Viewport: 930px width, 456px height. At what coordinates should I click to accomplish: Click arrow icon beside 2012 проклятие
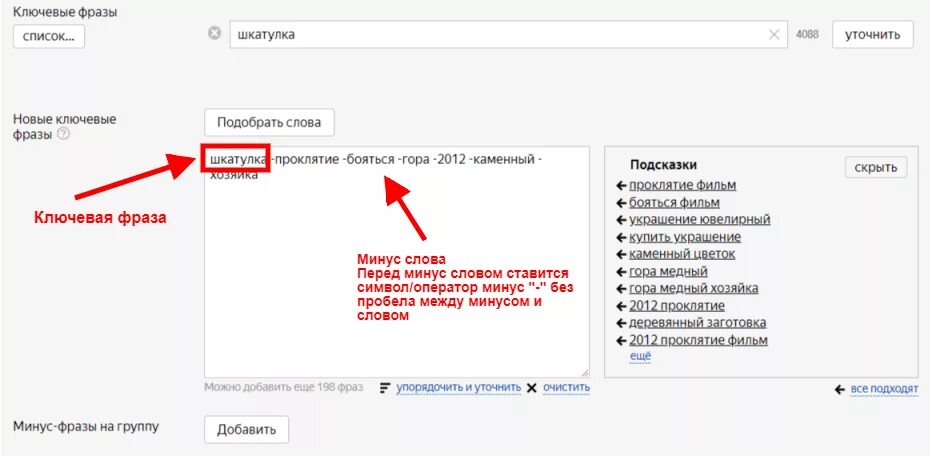(x=621, y=306)
